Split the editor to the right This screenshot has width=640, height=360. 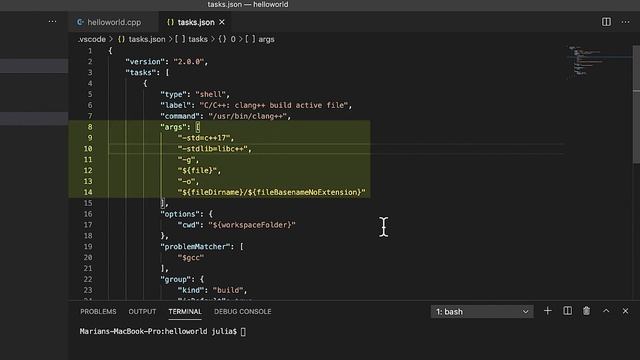coord(606,22)
